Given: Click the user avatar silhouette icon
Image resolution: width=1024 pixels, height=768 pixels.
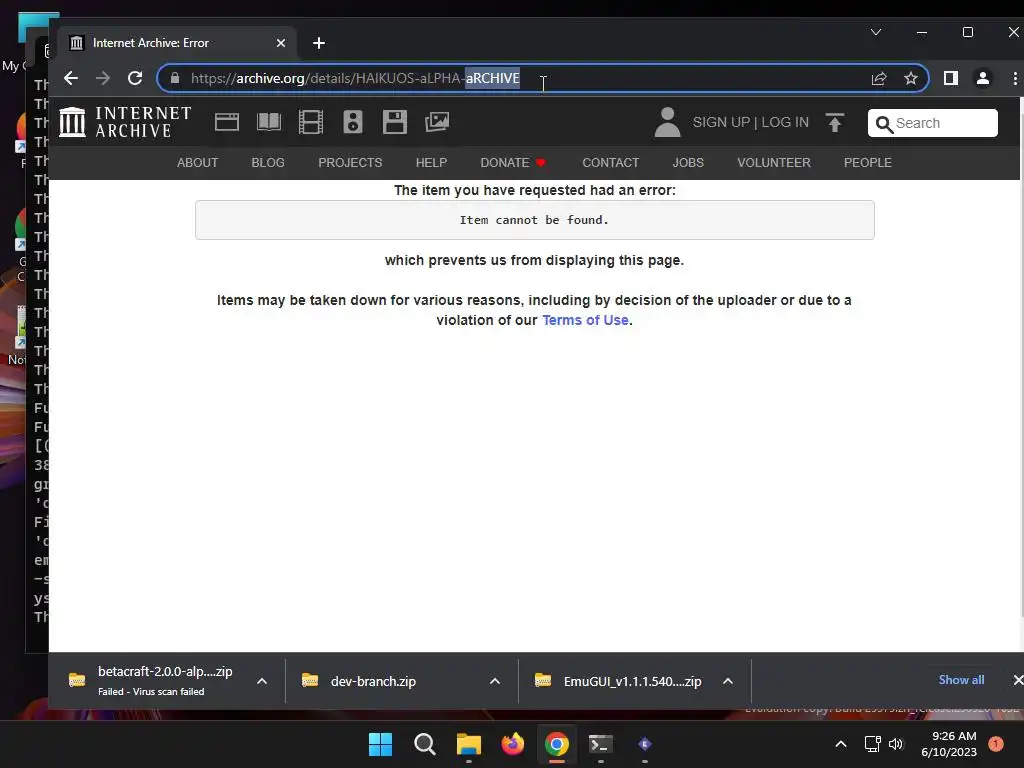Looking at the screenshot, I should 667,122.
